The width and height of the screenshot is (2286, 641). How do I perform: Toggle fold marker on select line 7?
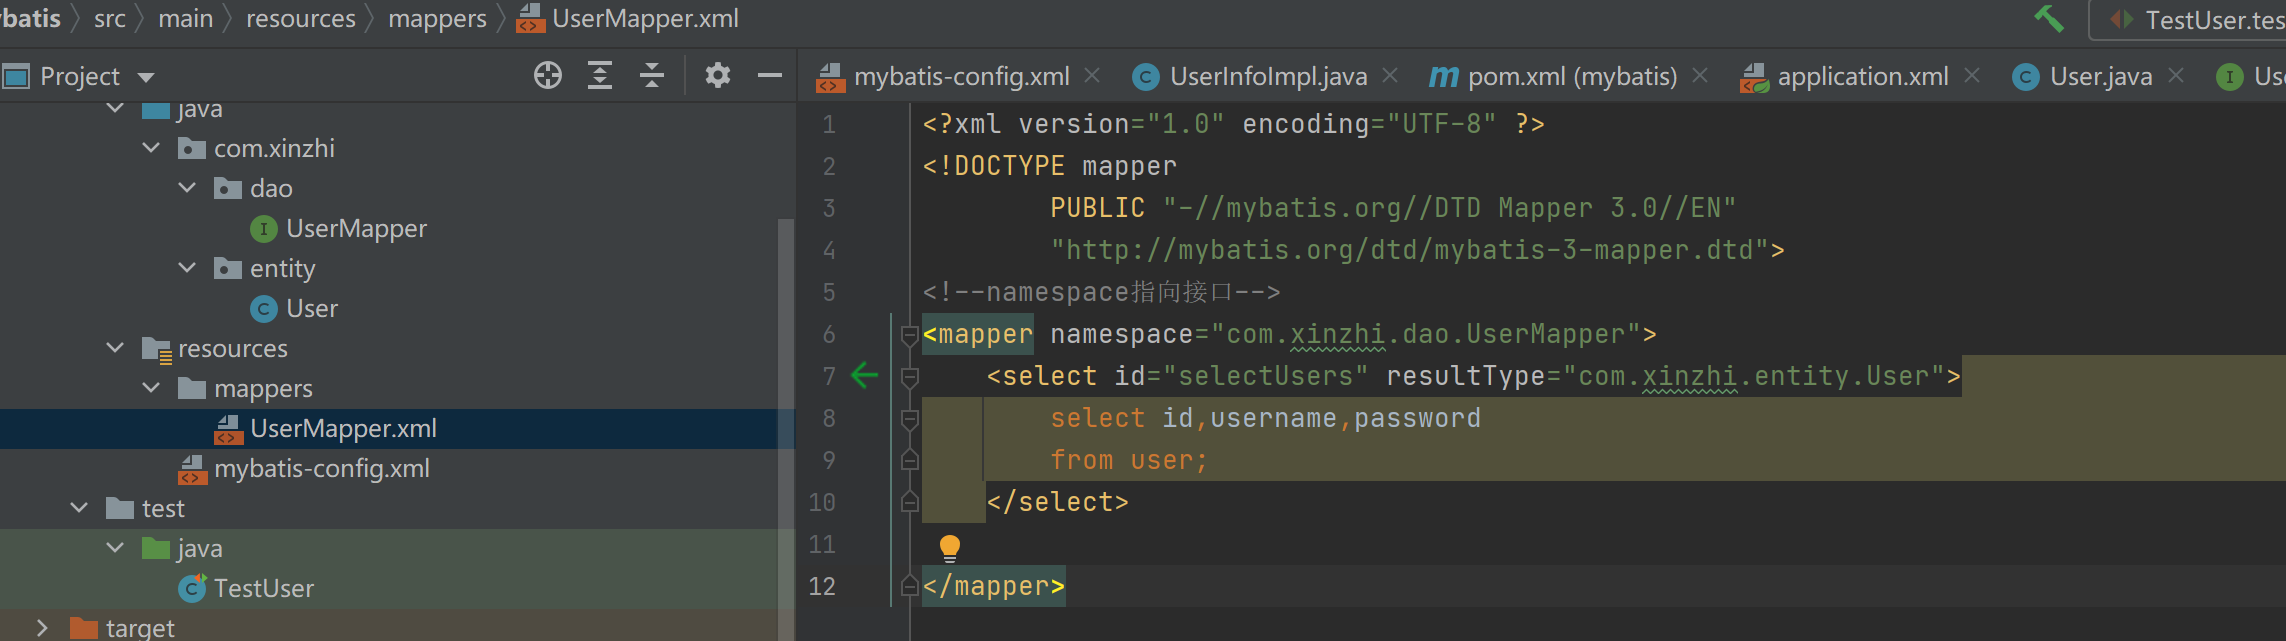click(x=910, y=377)
